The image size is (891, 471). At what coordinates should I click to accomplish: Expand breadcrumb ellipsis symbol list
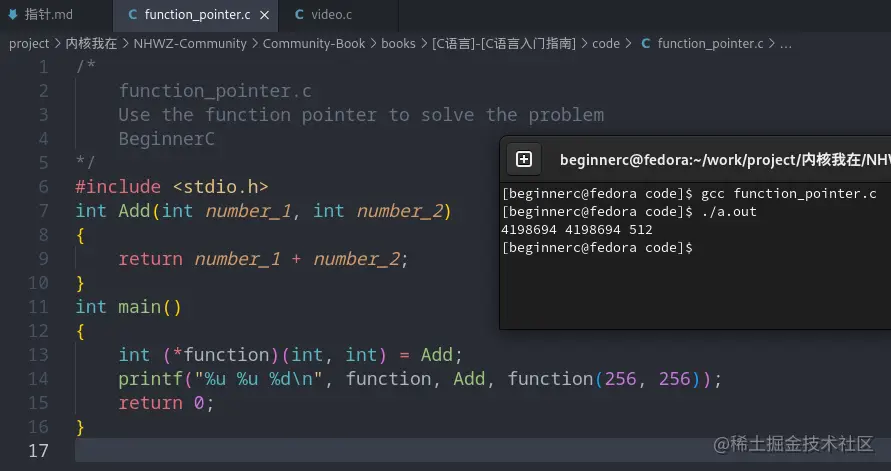(785, 44)
